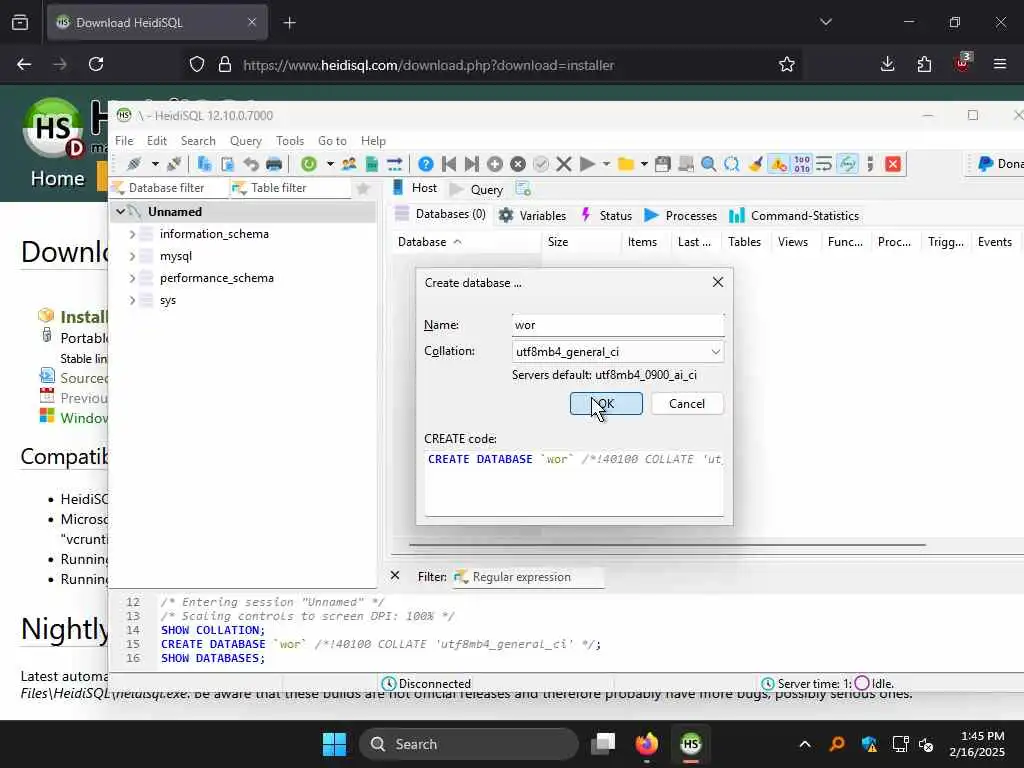The width and height of the screenshot is (1024, 768).
Task: Toggle the warning stop-on-errors icon
Action: tap(779, 164)
